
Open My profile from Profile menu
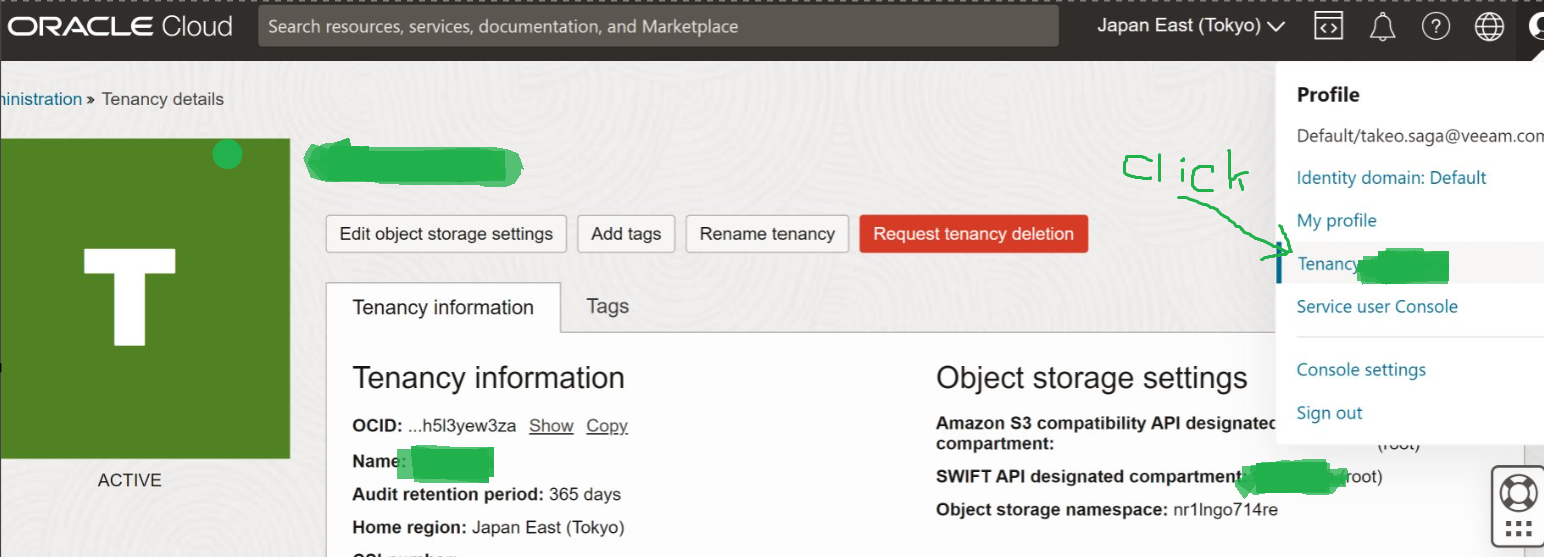pos(1336,220)
